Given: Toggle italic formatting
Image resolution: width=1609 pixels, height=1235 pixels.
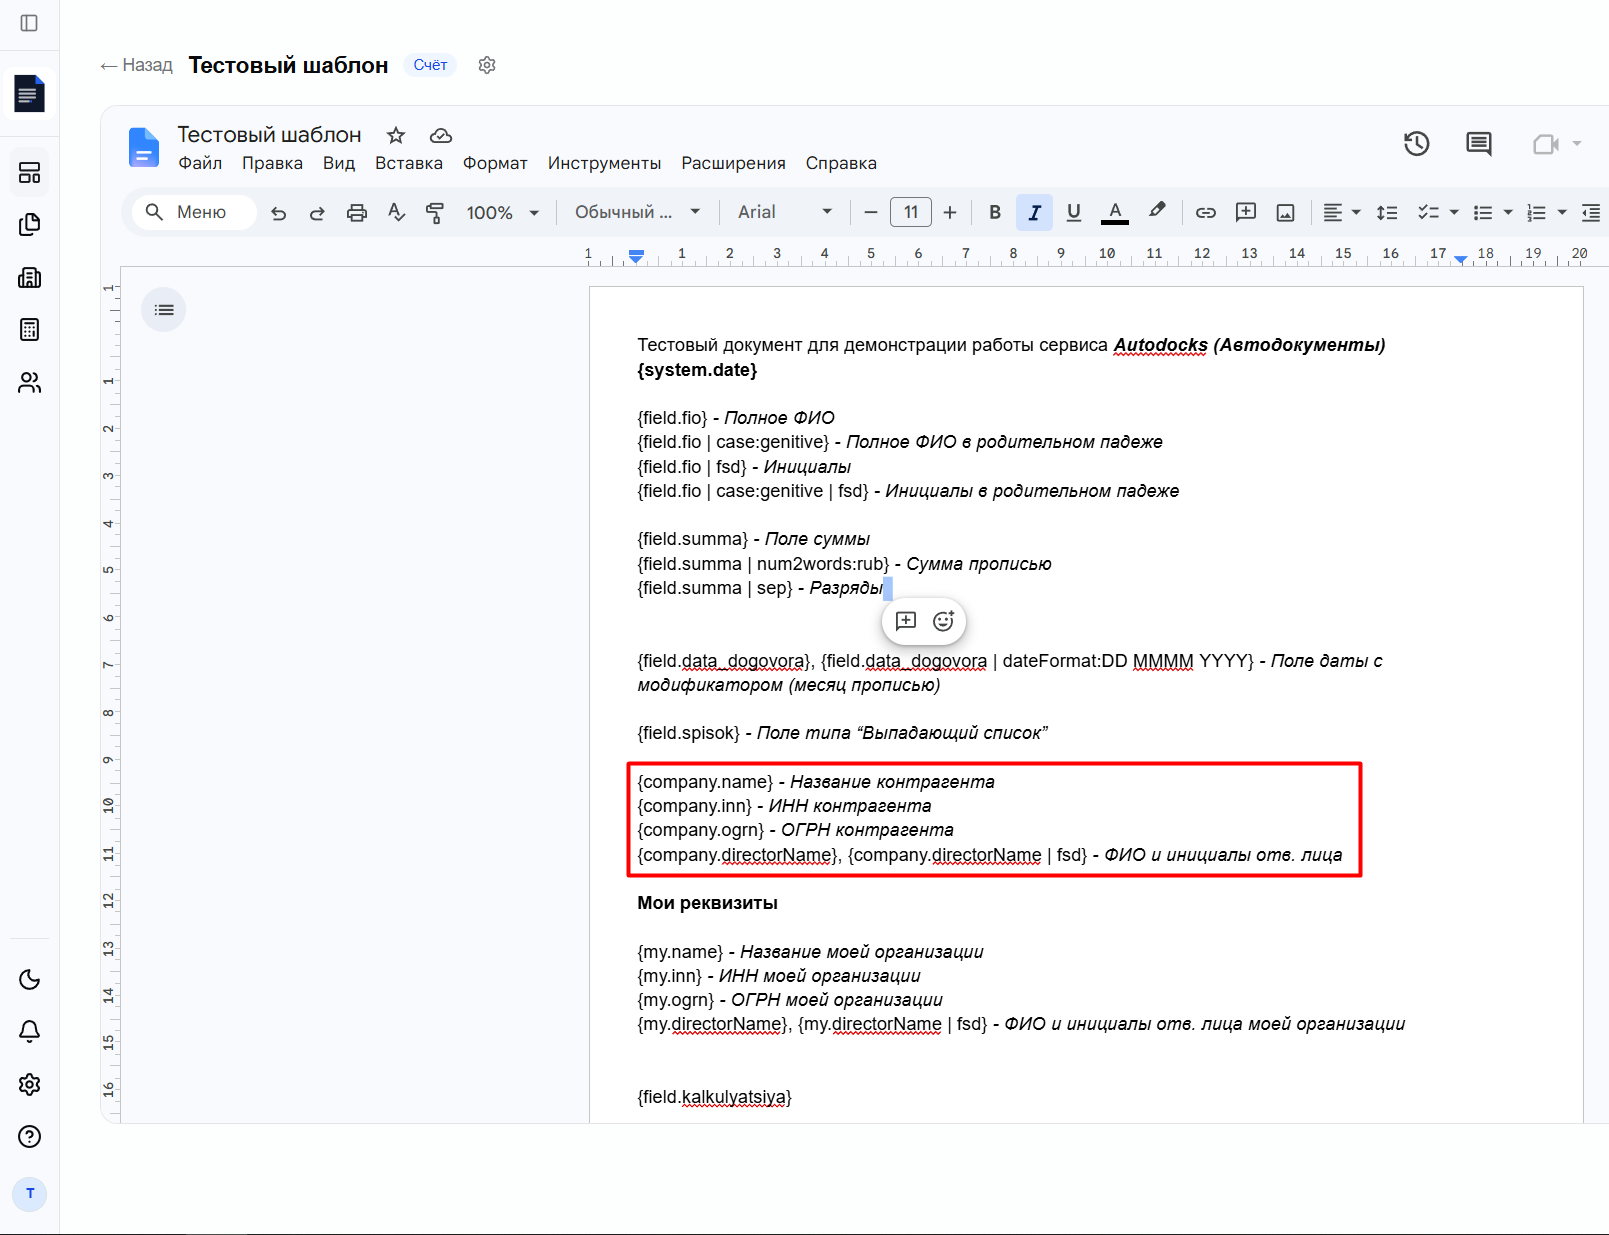Looking at the screenshot, I should [1034, 212].
